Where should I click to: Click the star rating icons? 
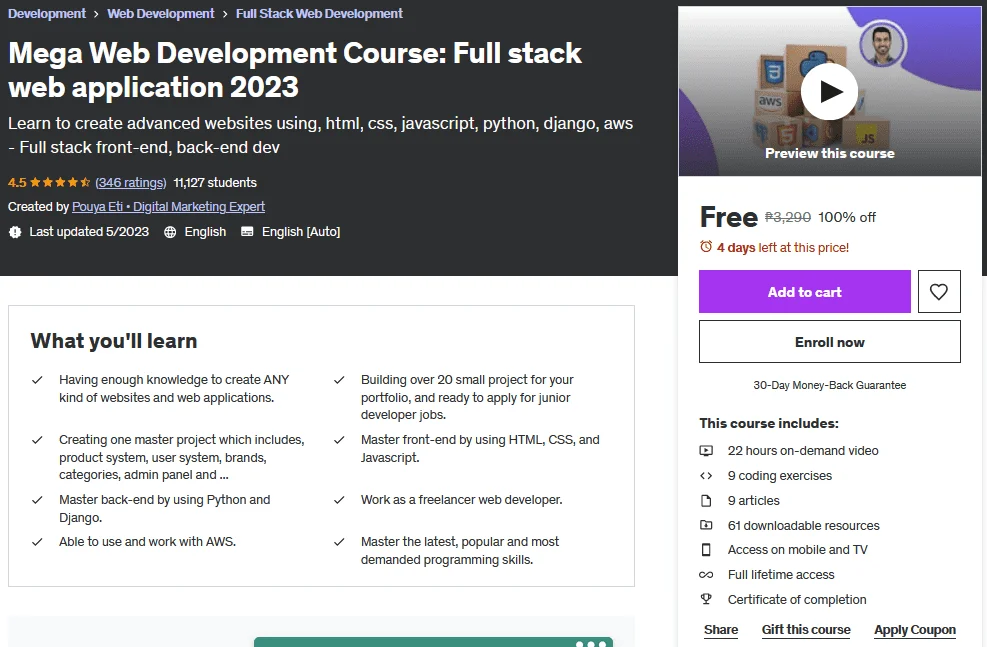point(60,183)
